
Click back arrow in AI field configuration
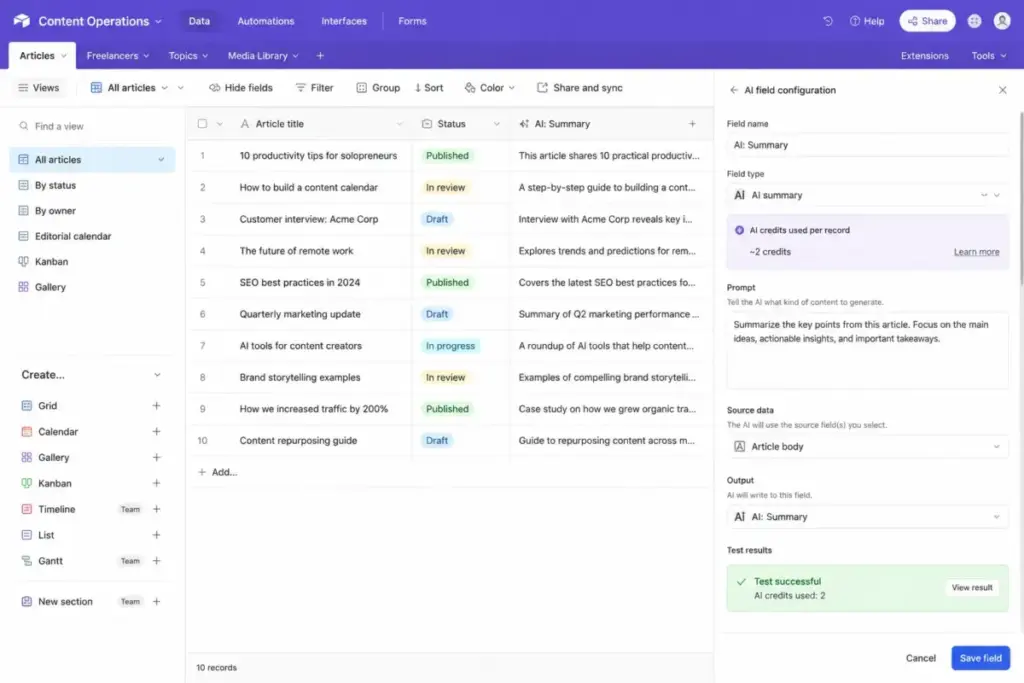pos(733,90)
